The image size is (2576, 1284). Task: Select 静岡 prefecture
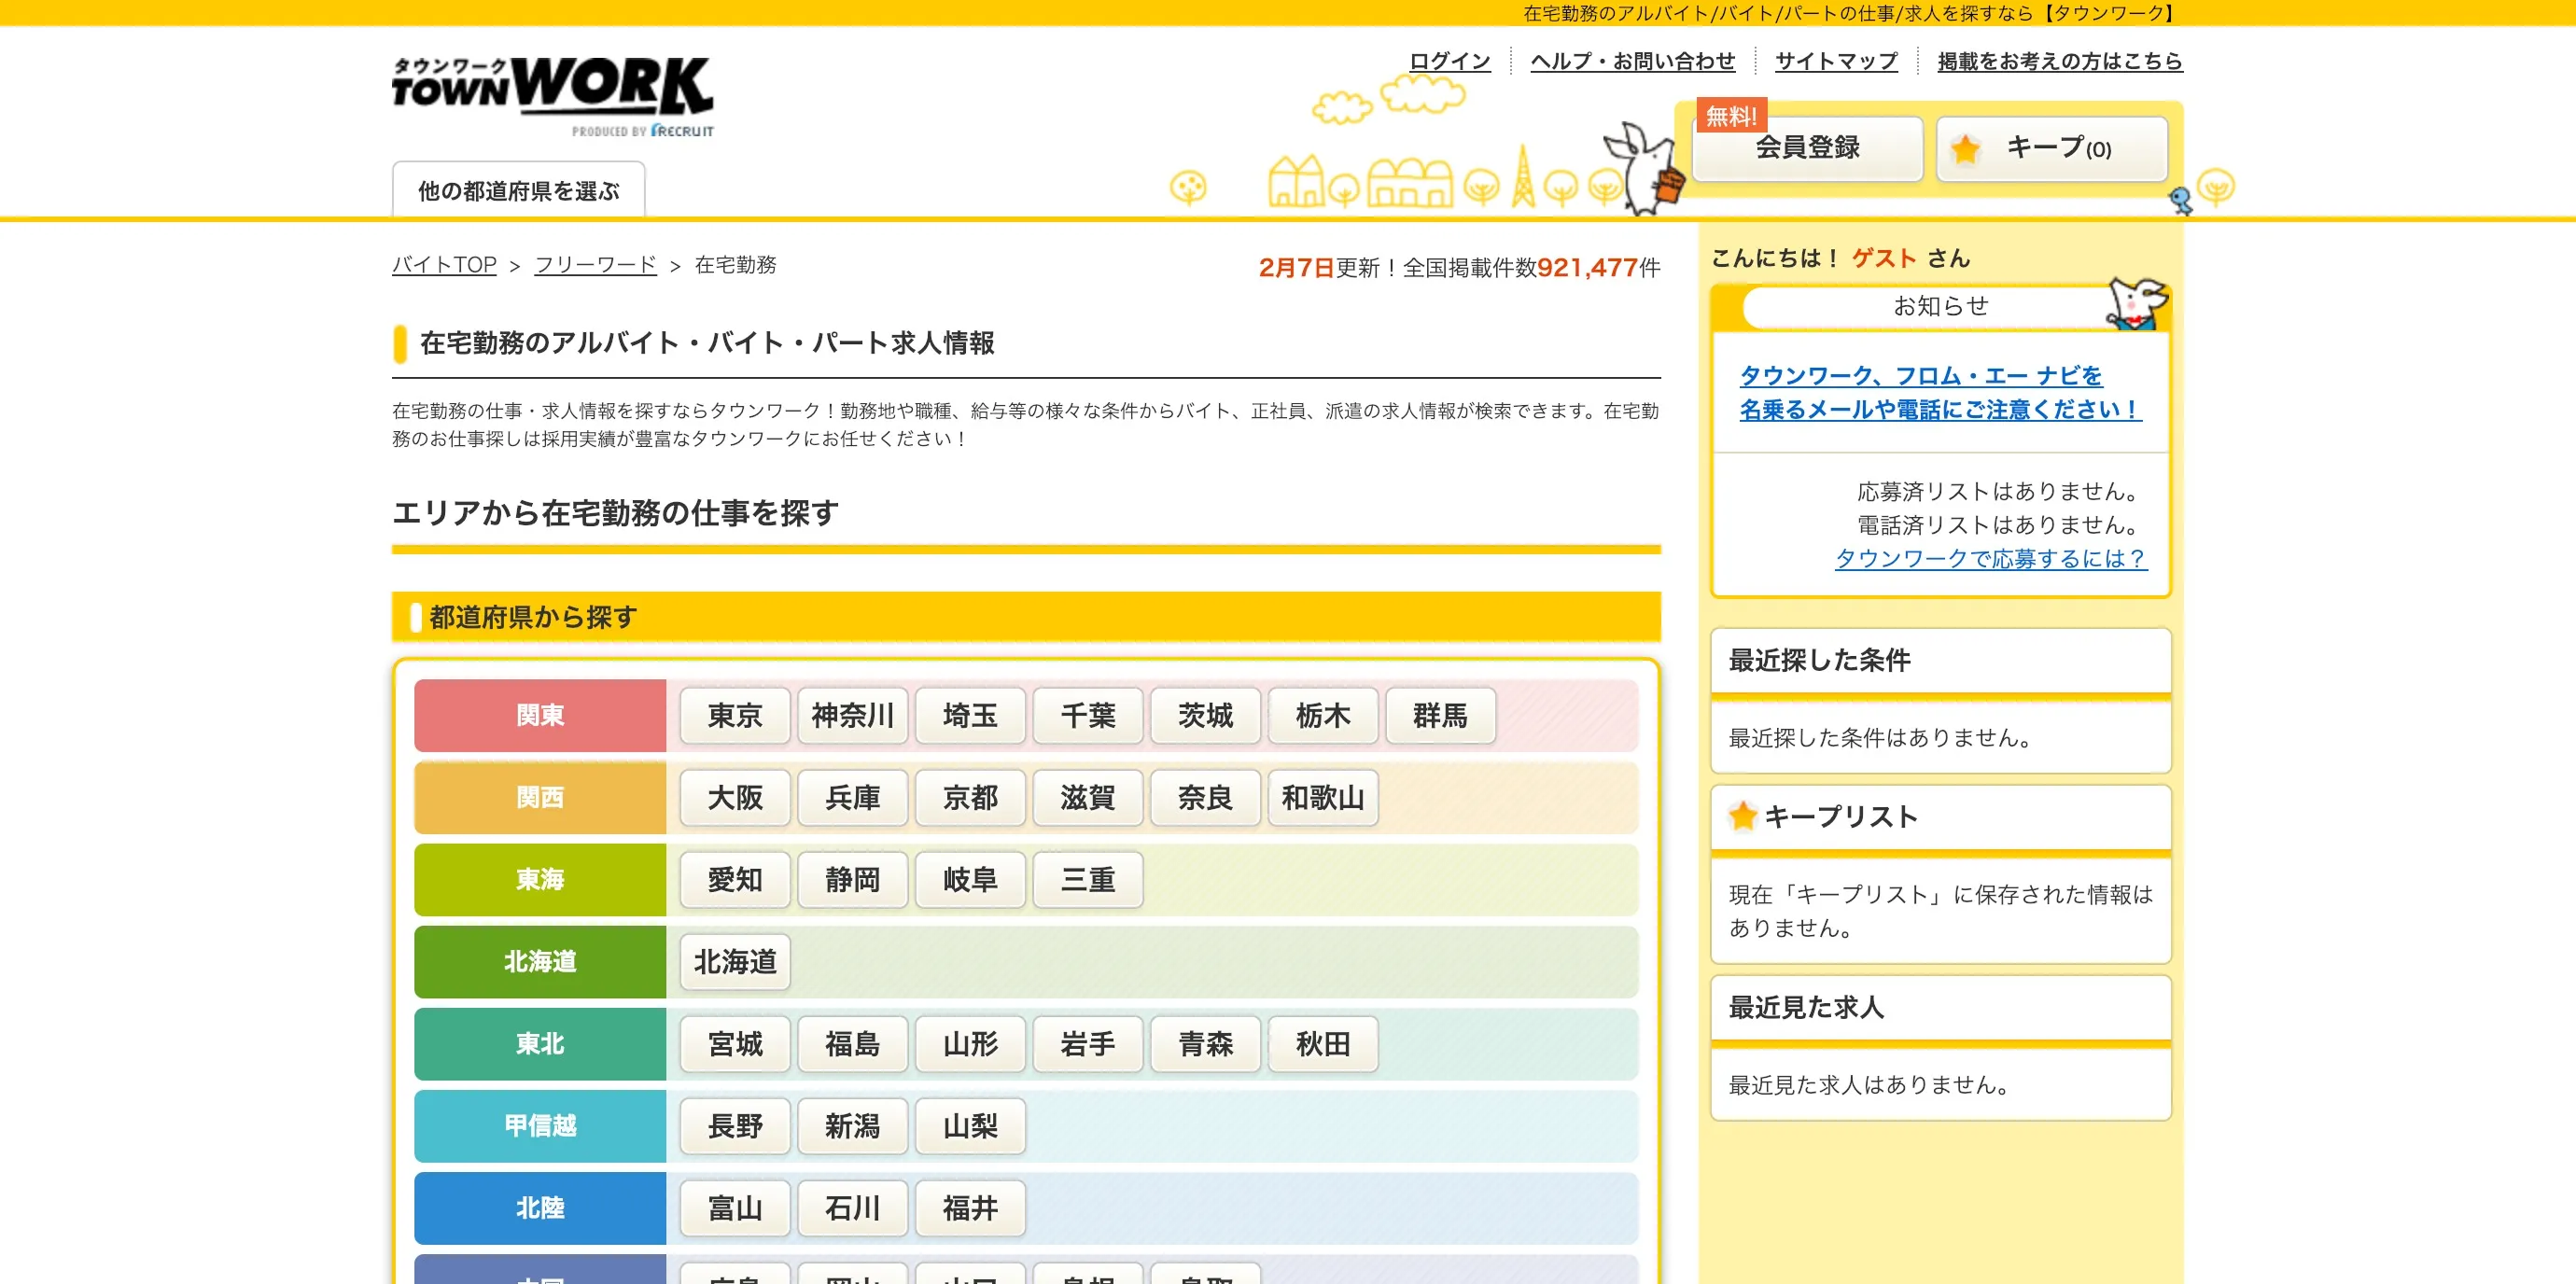coord(852,879)
